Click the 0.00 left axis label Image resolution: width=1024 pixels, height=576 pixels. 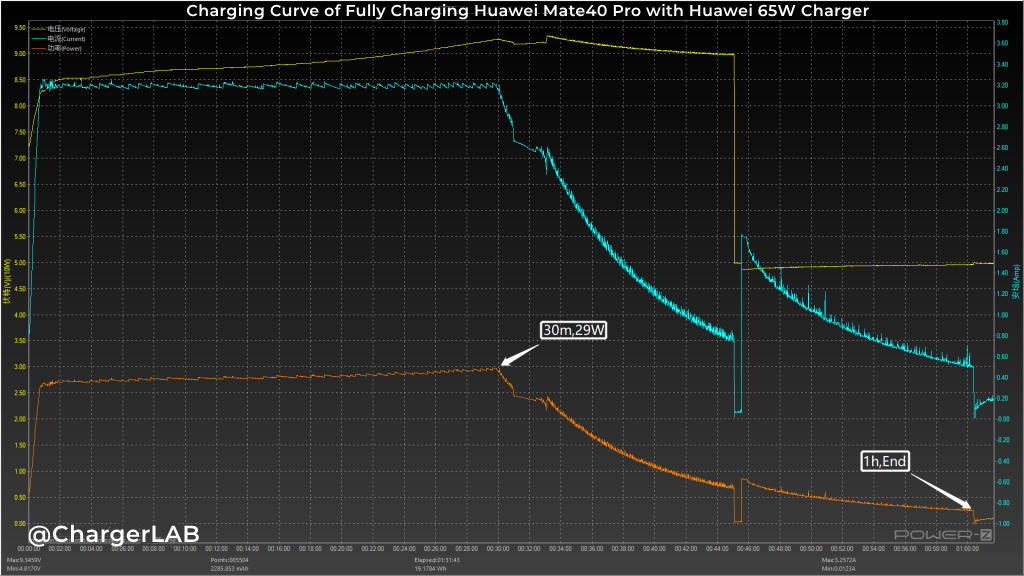[x=20, y=523]
